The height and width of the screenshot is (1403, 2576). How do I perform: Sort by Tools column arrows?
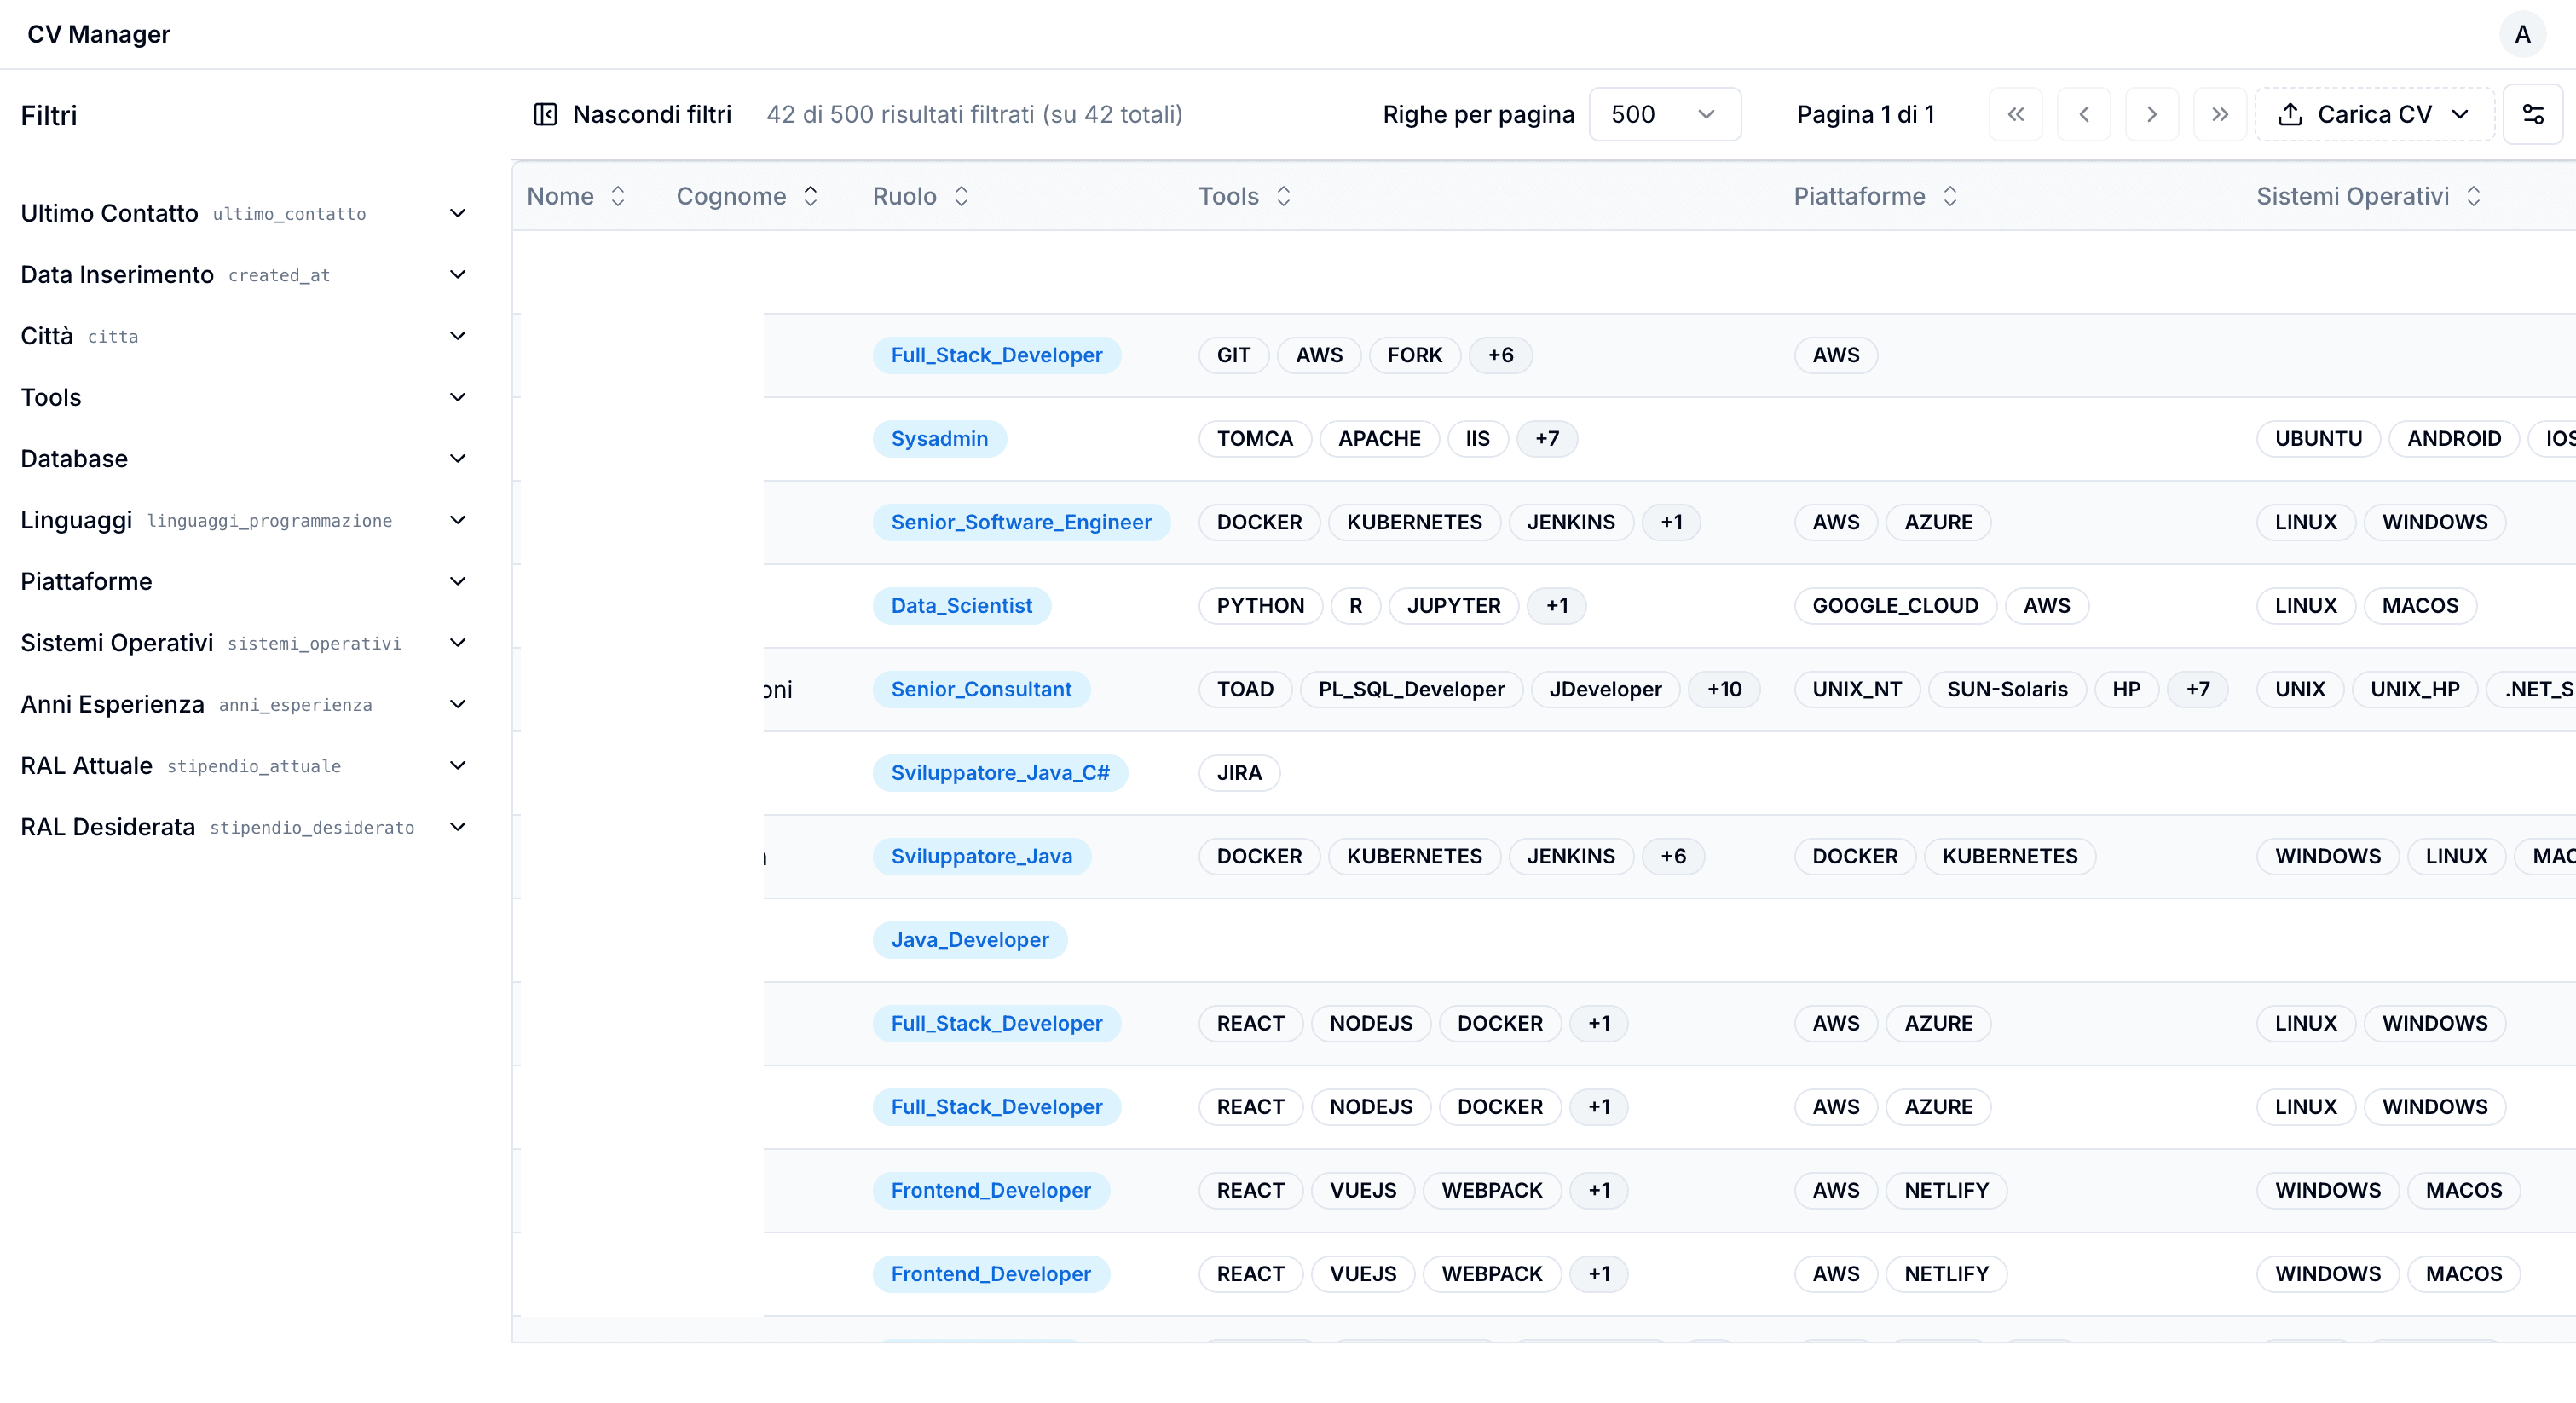pyautogui.click(x=1284, y=196)
